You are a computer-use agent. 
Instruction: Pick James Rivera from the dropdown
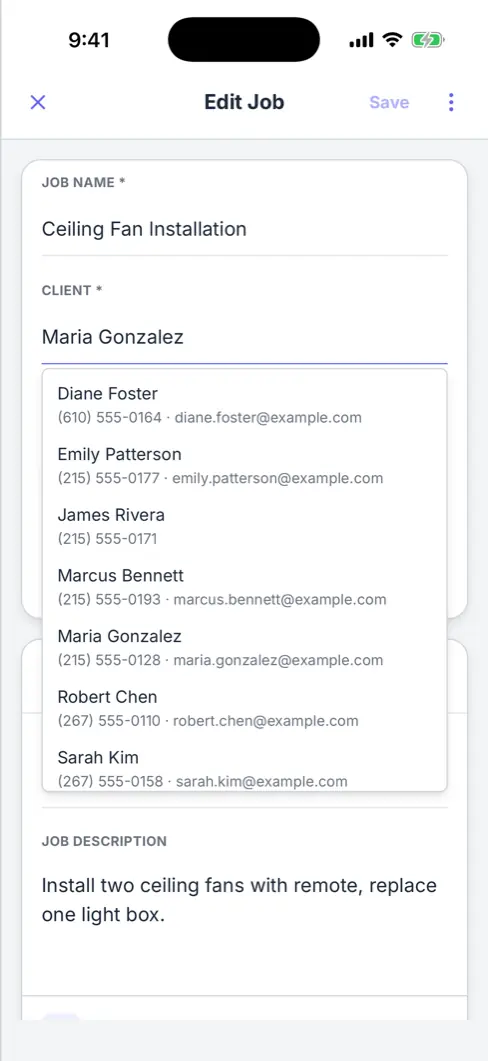tap(244, 526)
